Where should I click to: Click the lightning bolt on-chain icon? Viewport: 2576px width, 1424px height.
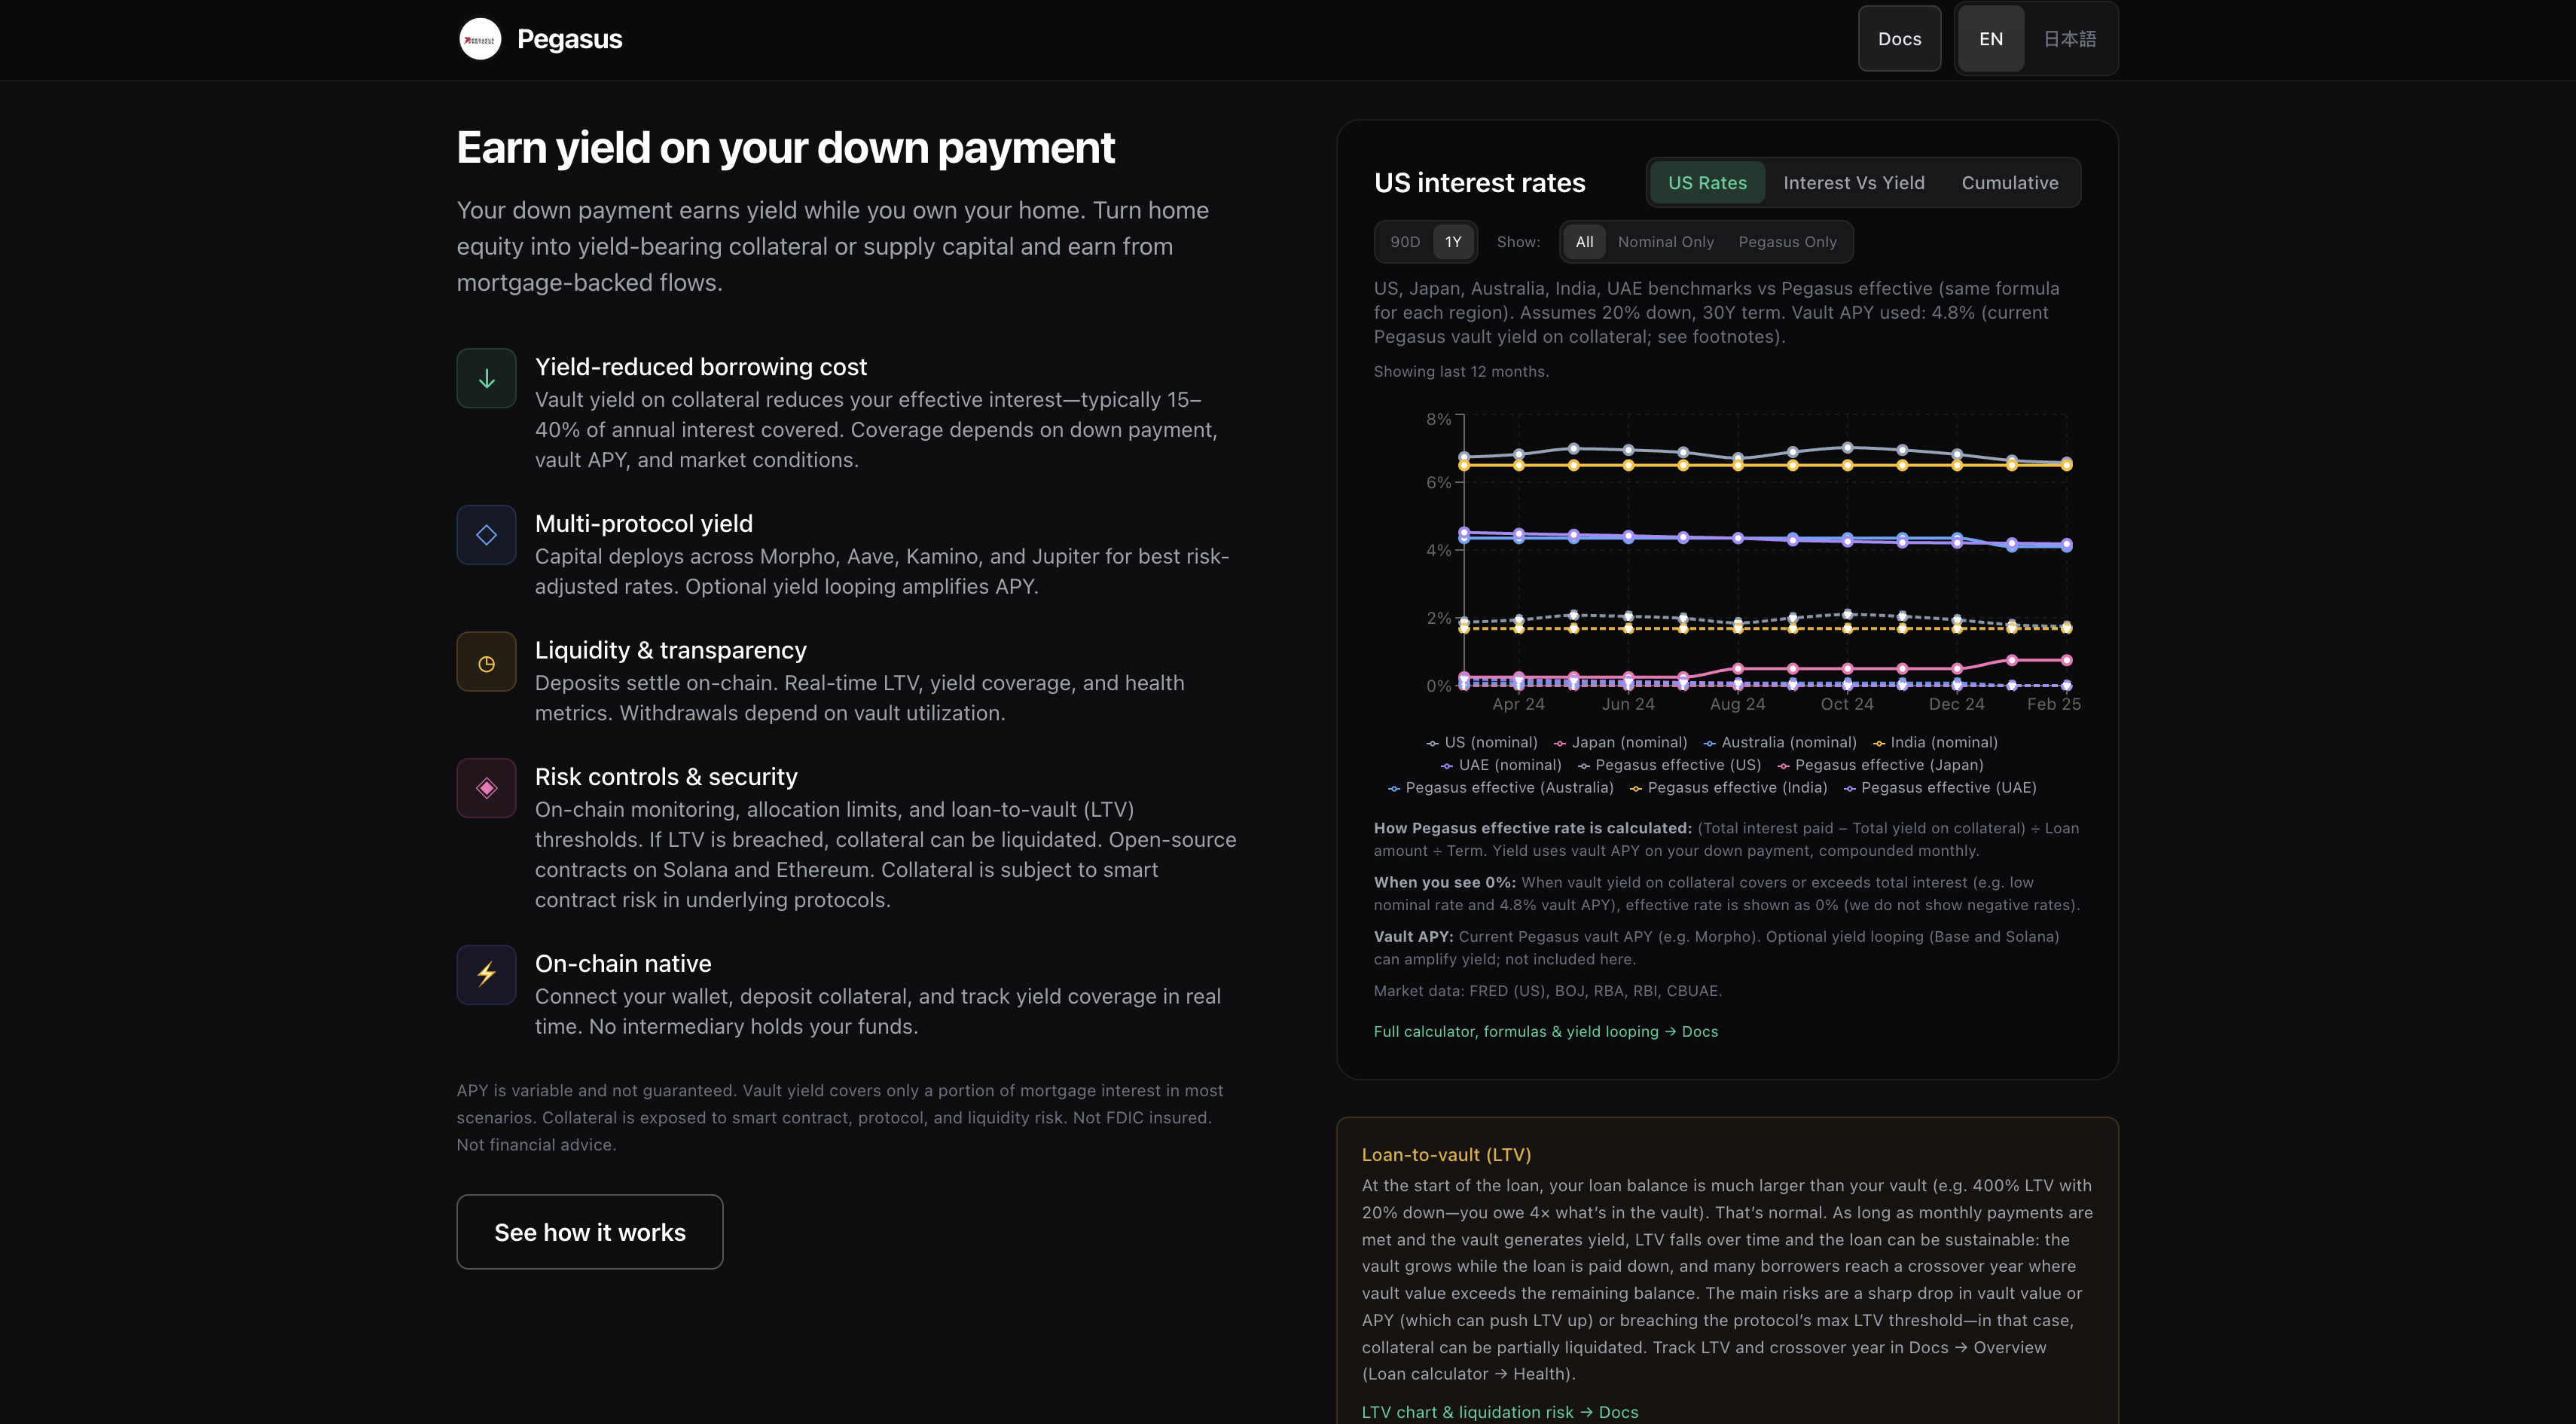[x=486, y=974]
